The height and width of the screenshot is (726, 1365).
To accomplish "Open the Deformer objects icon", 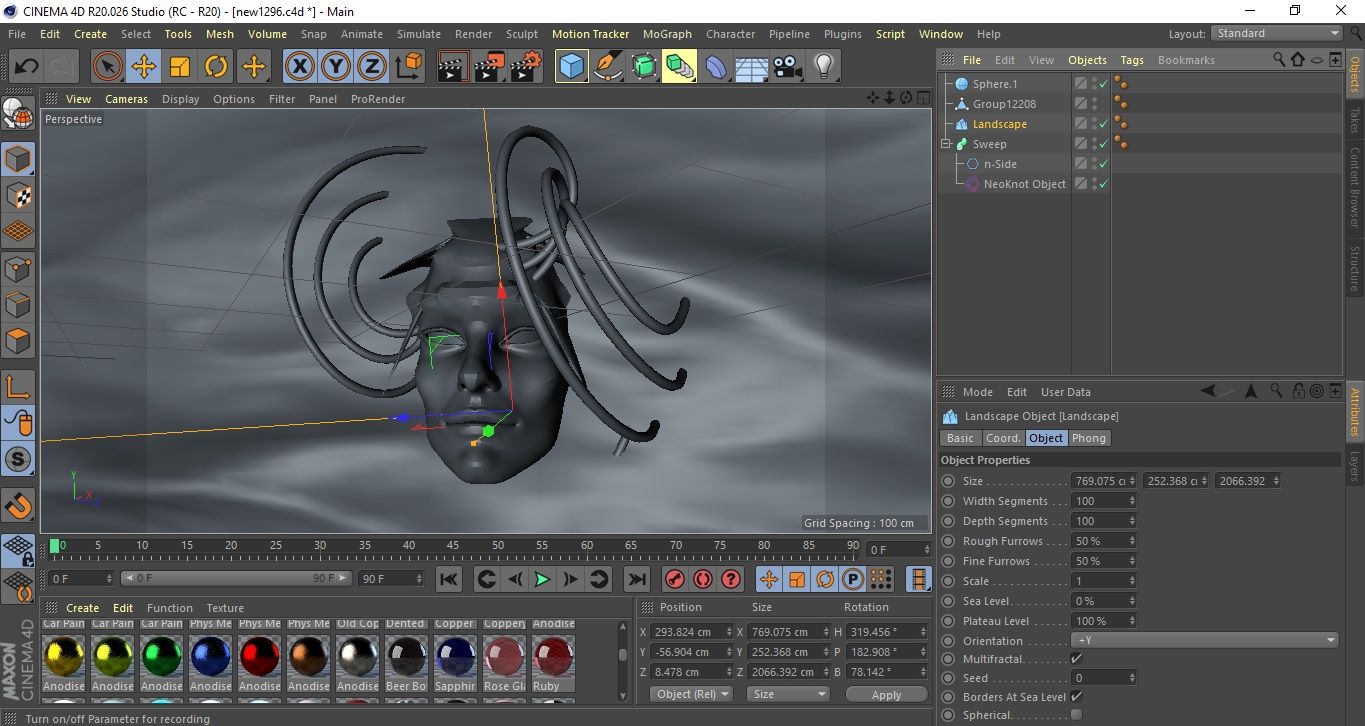I will tap(716, 67).
